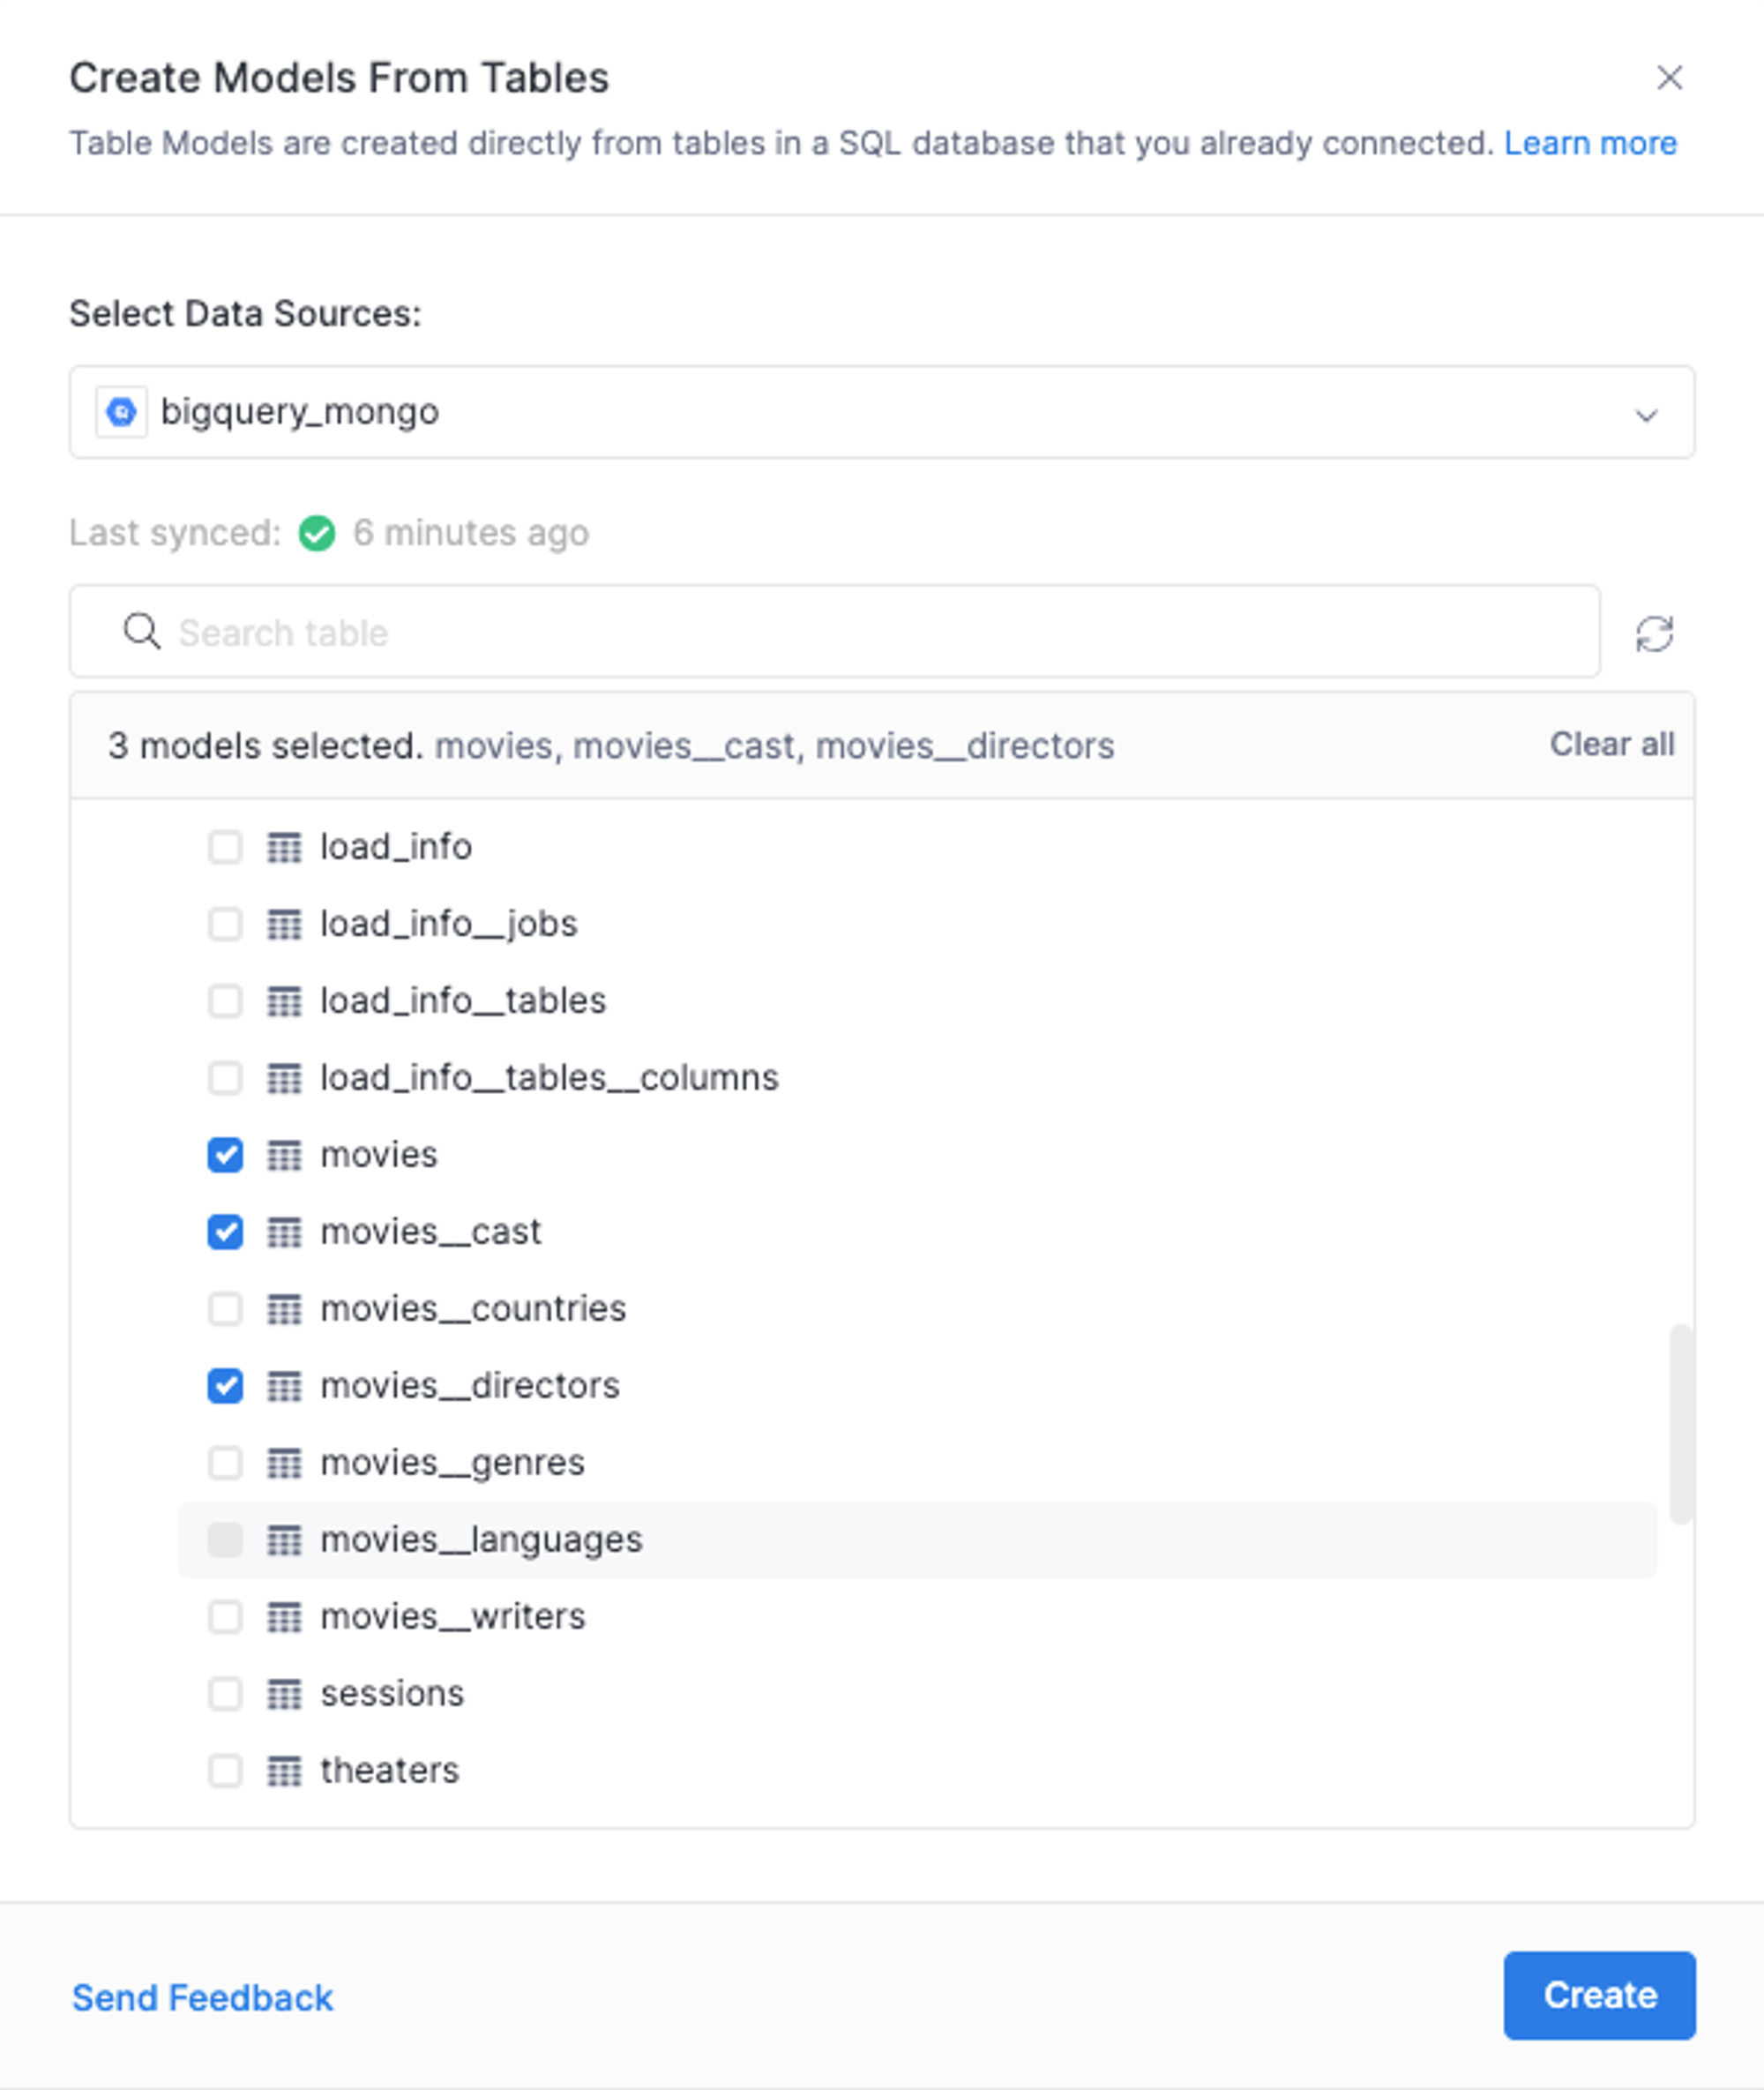Click the theaters label text
Screen dimensions: 1764x2090
(x=389, y=1771)
